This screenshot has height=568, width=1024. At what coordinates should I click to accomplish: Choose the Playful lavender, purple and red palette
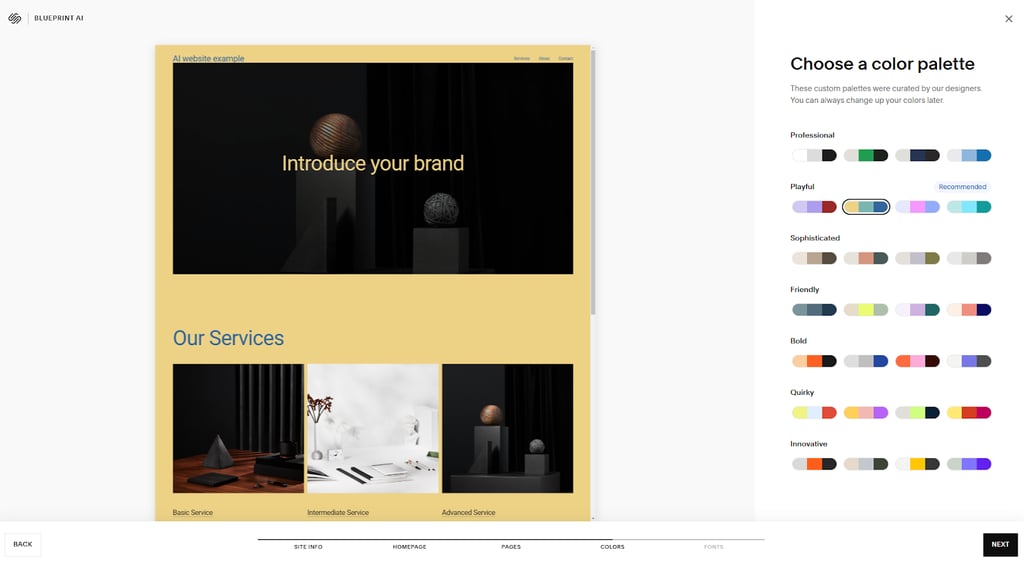[814, 207]
